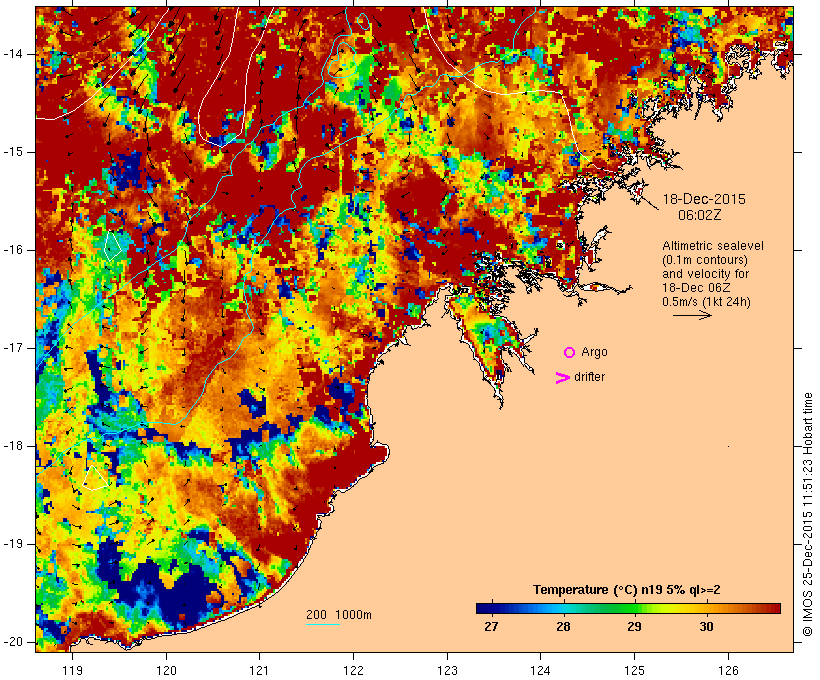
Task: Click the cyan 200m depth contour legend line
Action: coord(323,624)
